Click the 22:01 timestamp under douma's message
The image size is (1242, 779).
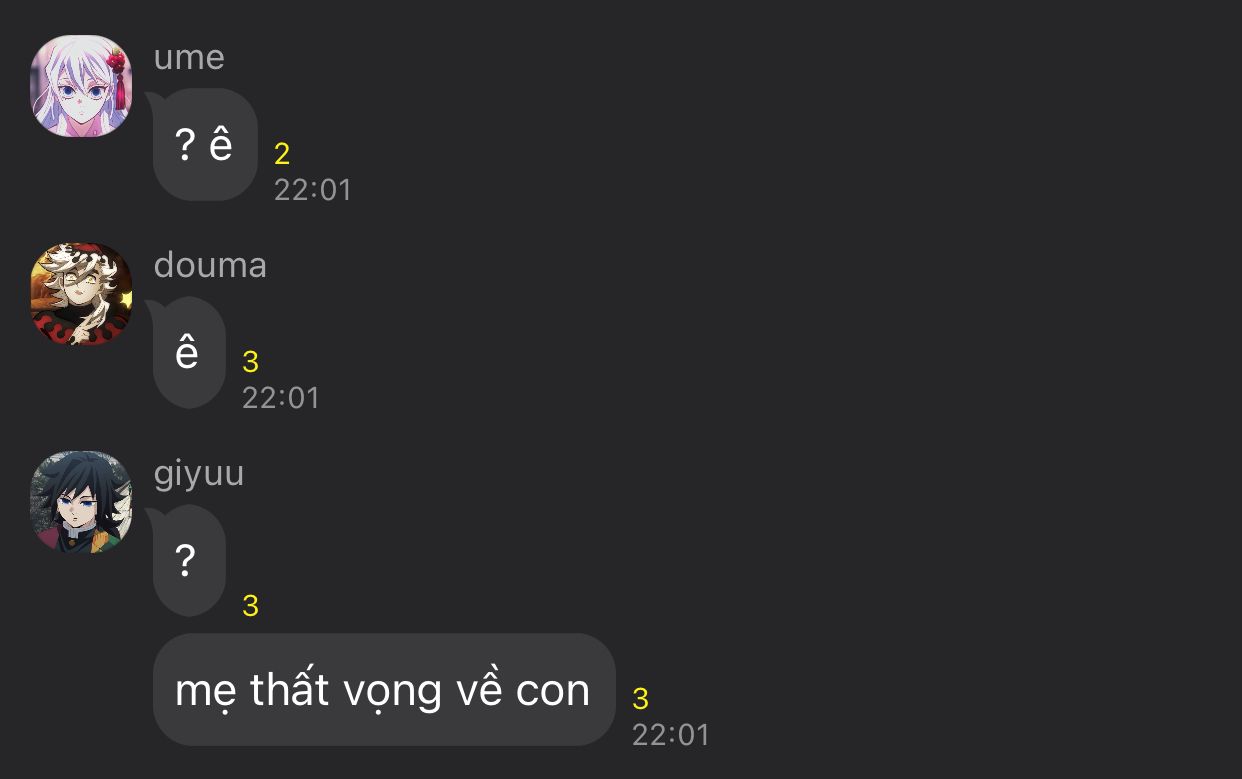[x=281, y=398]
